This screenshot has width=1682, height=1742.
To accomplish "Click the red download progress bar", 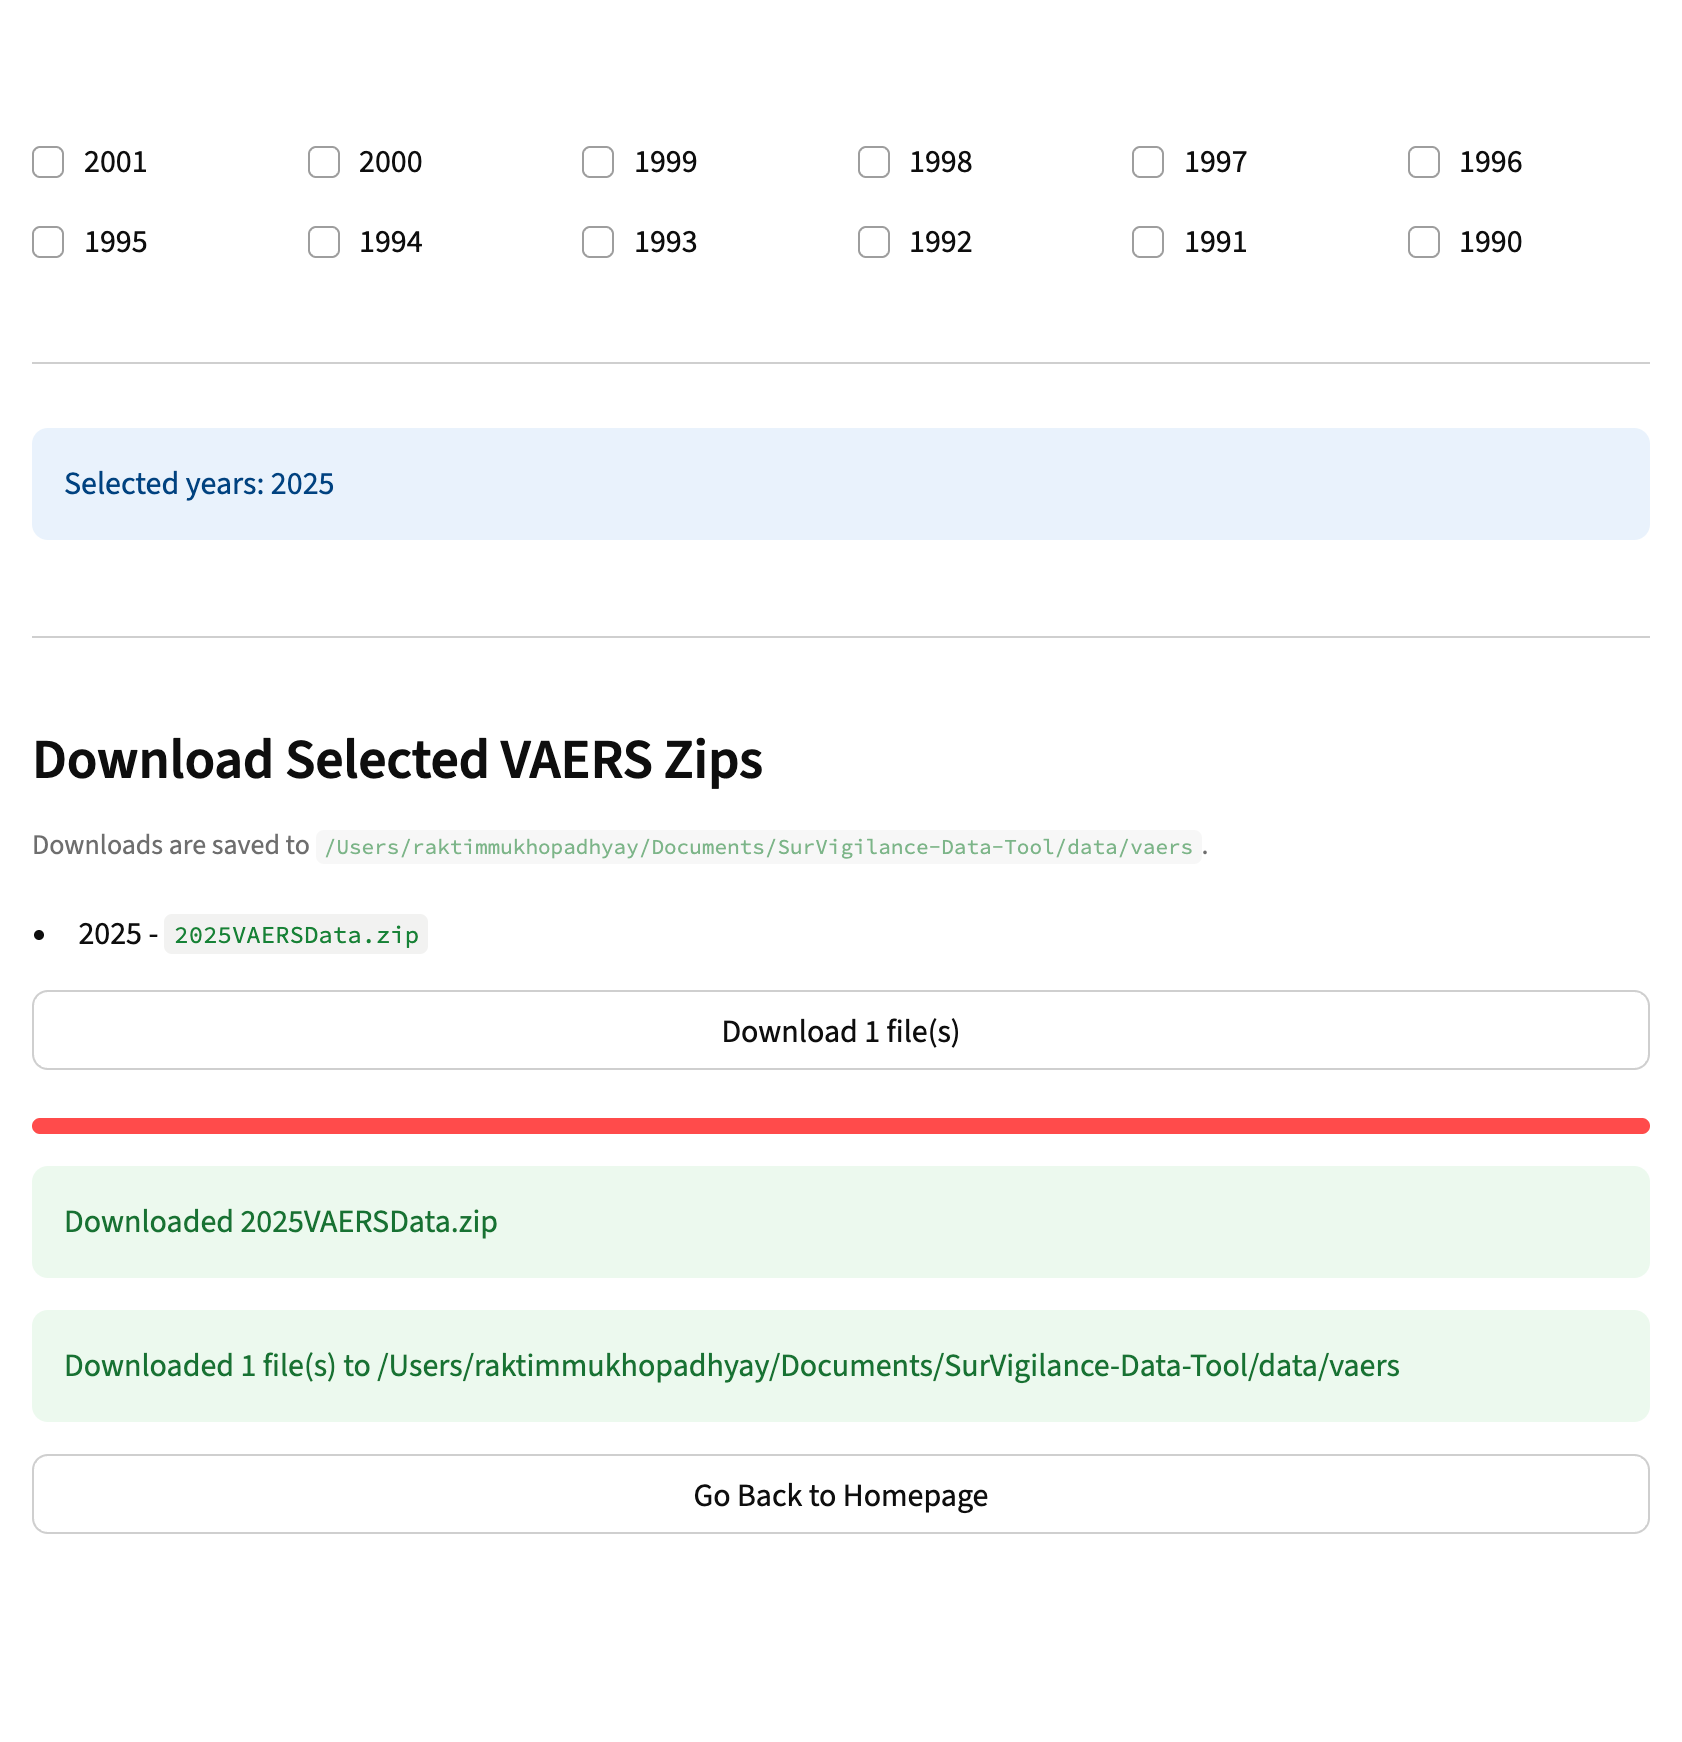I will (x=840, y=1126).
